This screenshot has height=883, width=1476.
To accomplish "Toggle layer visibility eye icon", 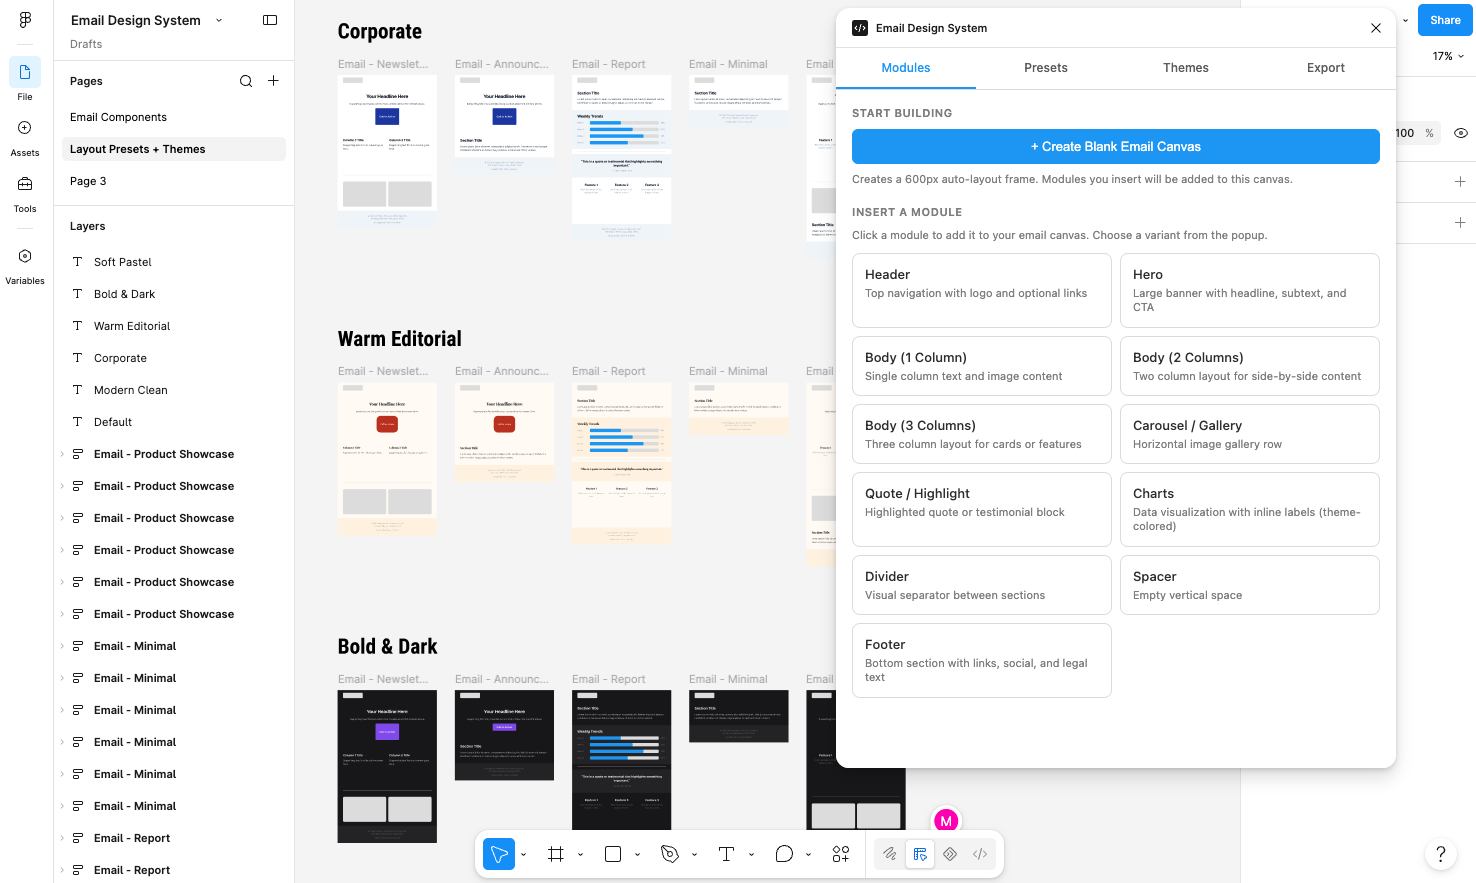I will tap(1461, 133).
